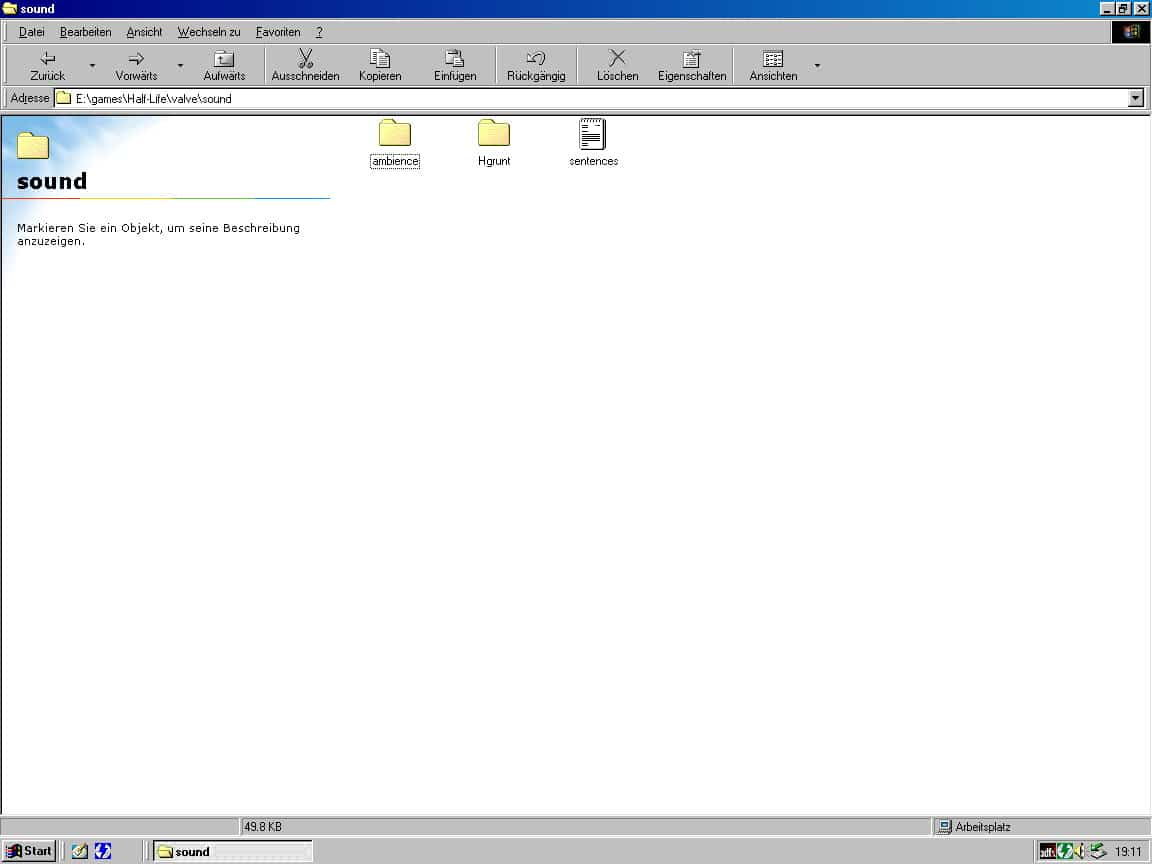The height and width of the screenshot is (864, 1152).
Task: Open the Vorwärts history dropdown arrow
Action: (x=180, y=65)
